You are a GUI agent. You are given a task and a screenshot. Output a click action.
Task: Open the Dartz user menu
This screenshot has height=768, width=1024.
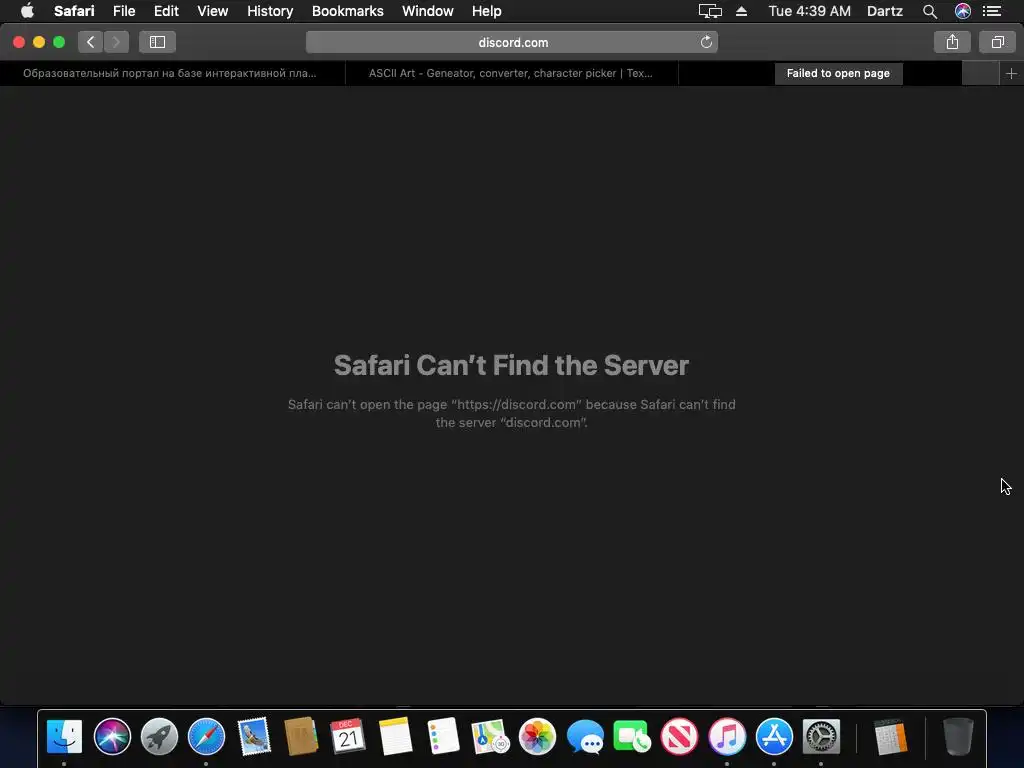click(884, 11)
